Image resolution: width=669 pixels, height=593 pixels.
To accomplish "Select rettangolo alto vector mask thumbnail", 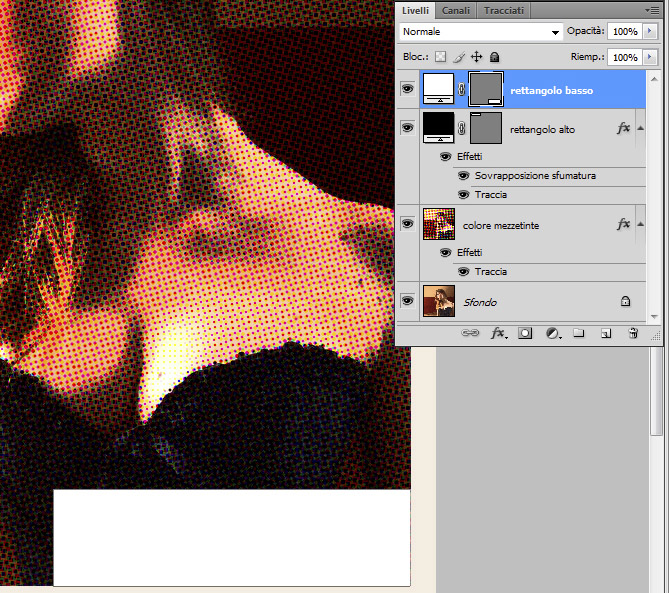I will pos(486,128).
